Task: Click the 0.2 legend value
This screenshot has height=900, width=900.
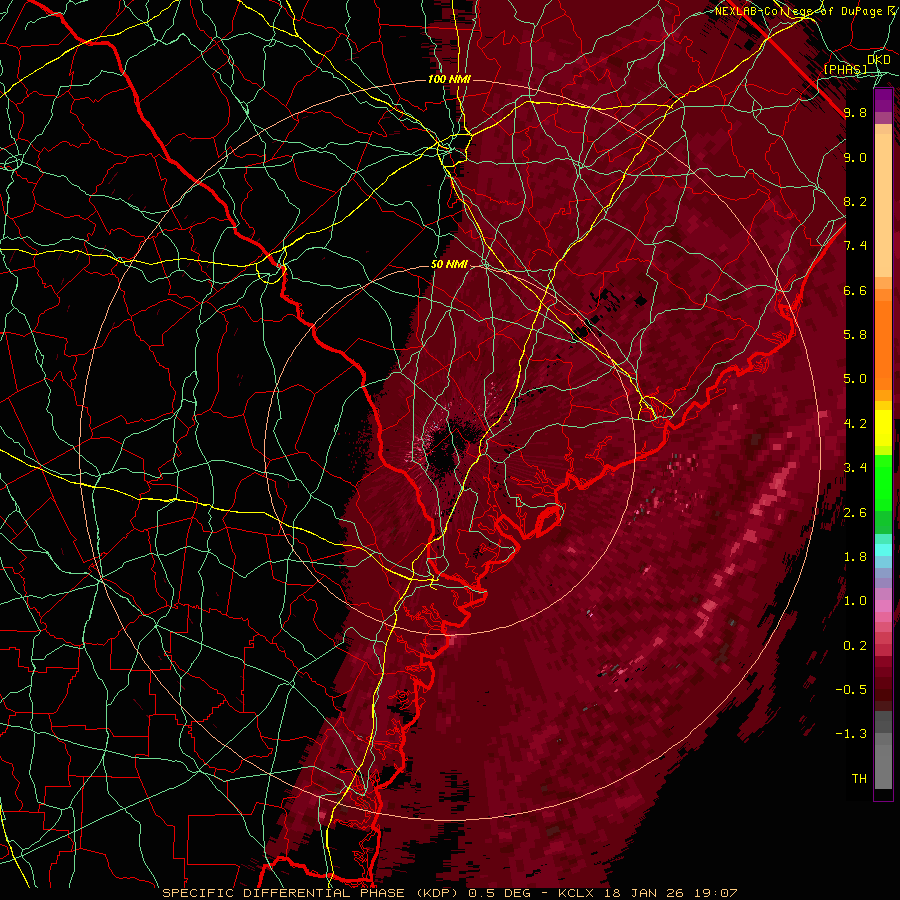Action: [x=855, y=646]
